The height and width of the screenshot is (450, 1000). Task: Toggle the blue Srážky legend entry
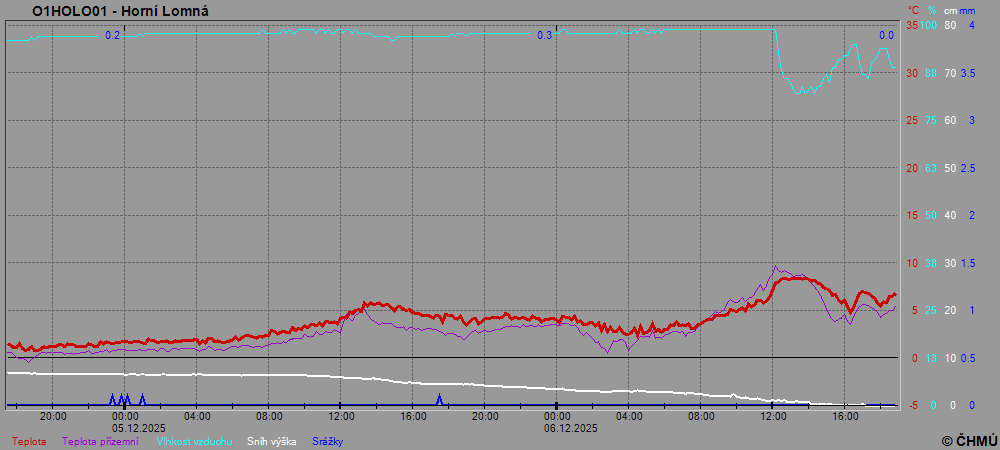pyautogui.click(x=327, y=440)
